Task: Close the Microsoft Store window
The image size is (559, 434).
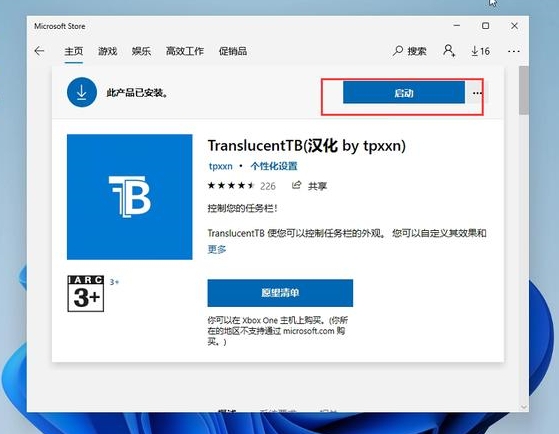Action: pos(514,26)
